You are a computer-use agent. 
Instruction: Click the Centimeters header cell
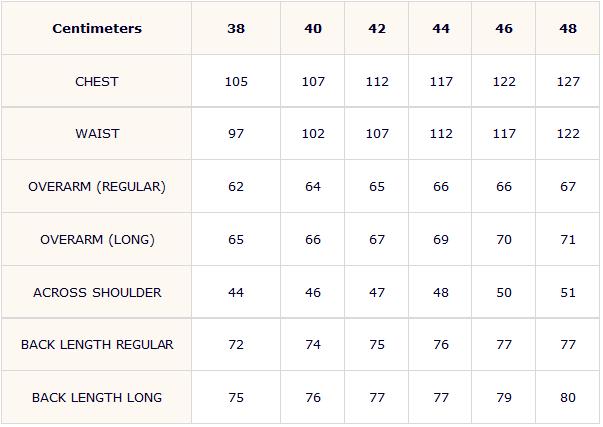tap(97, 28)
